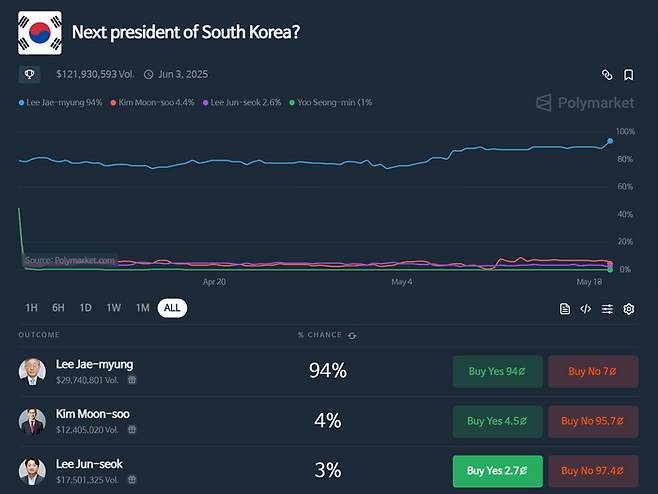Viewport: 658px width, 494px height.
Task: Open the document icon beside the chart controls
Action: click(x=565, y=309)
